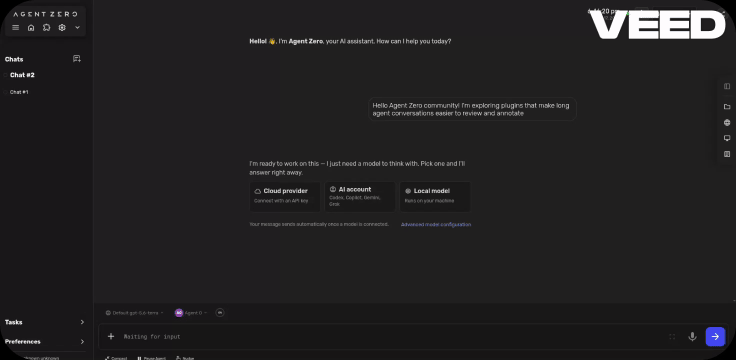This screenshot has width=736, height=360.
Task: Open the Default model selector dropdown
Action: point(134,313)
